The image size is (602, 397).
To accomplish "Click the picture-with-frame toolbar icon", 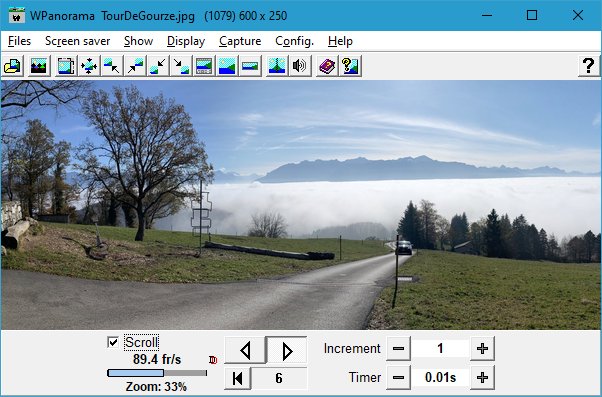I will (x=66, y=66).
